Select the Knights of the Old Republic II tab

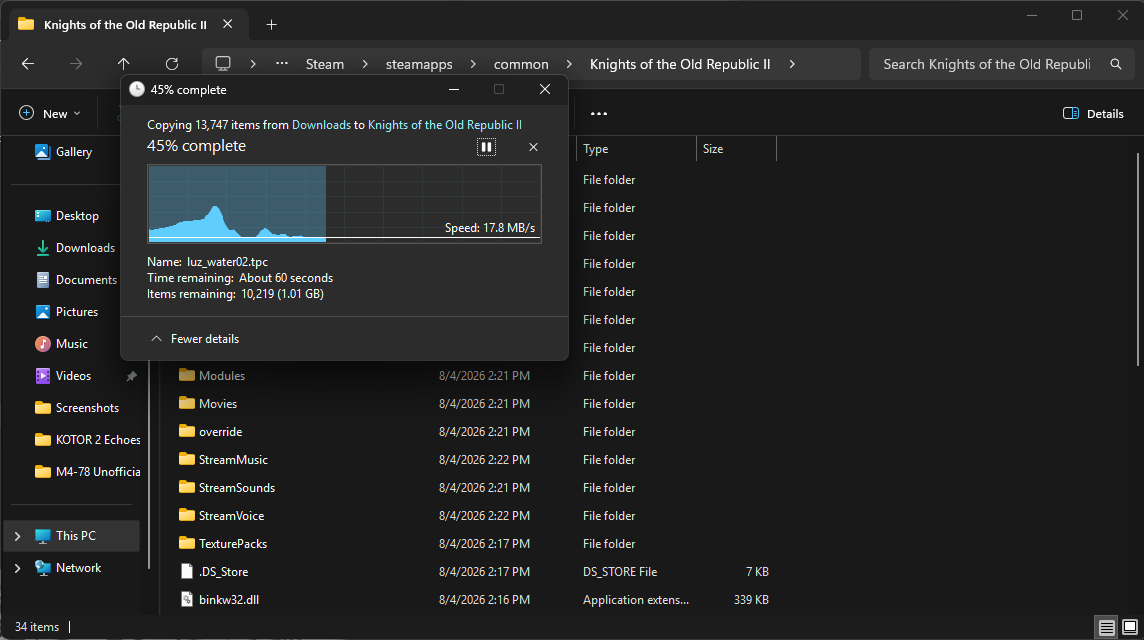coord(124,25)
